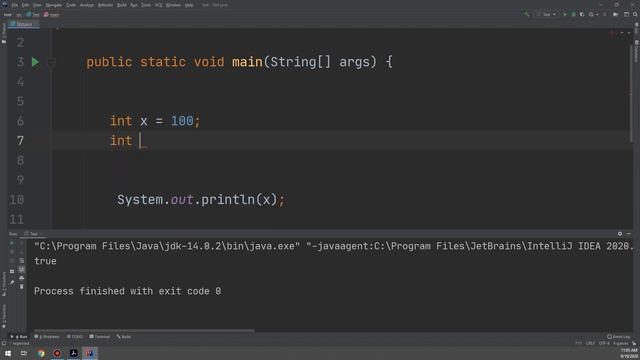Clear console output with trash icon

click(21, 287)
